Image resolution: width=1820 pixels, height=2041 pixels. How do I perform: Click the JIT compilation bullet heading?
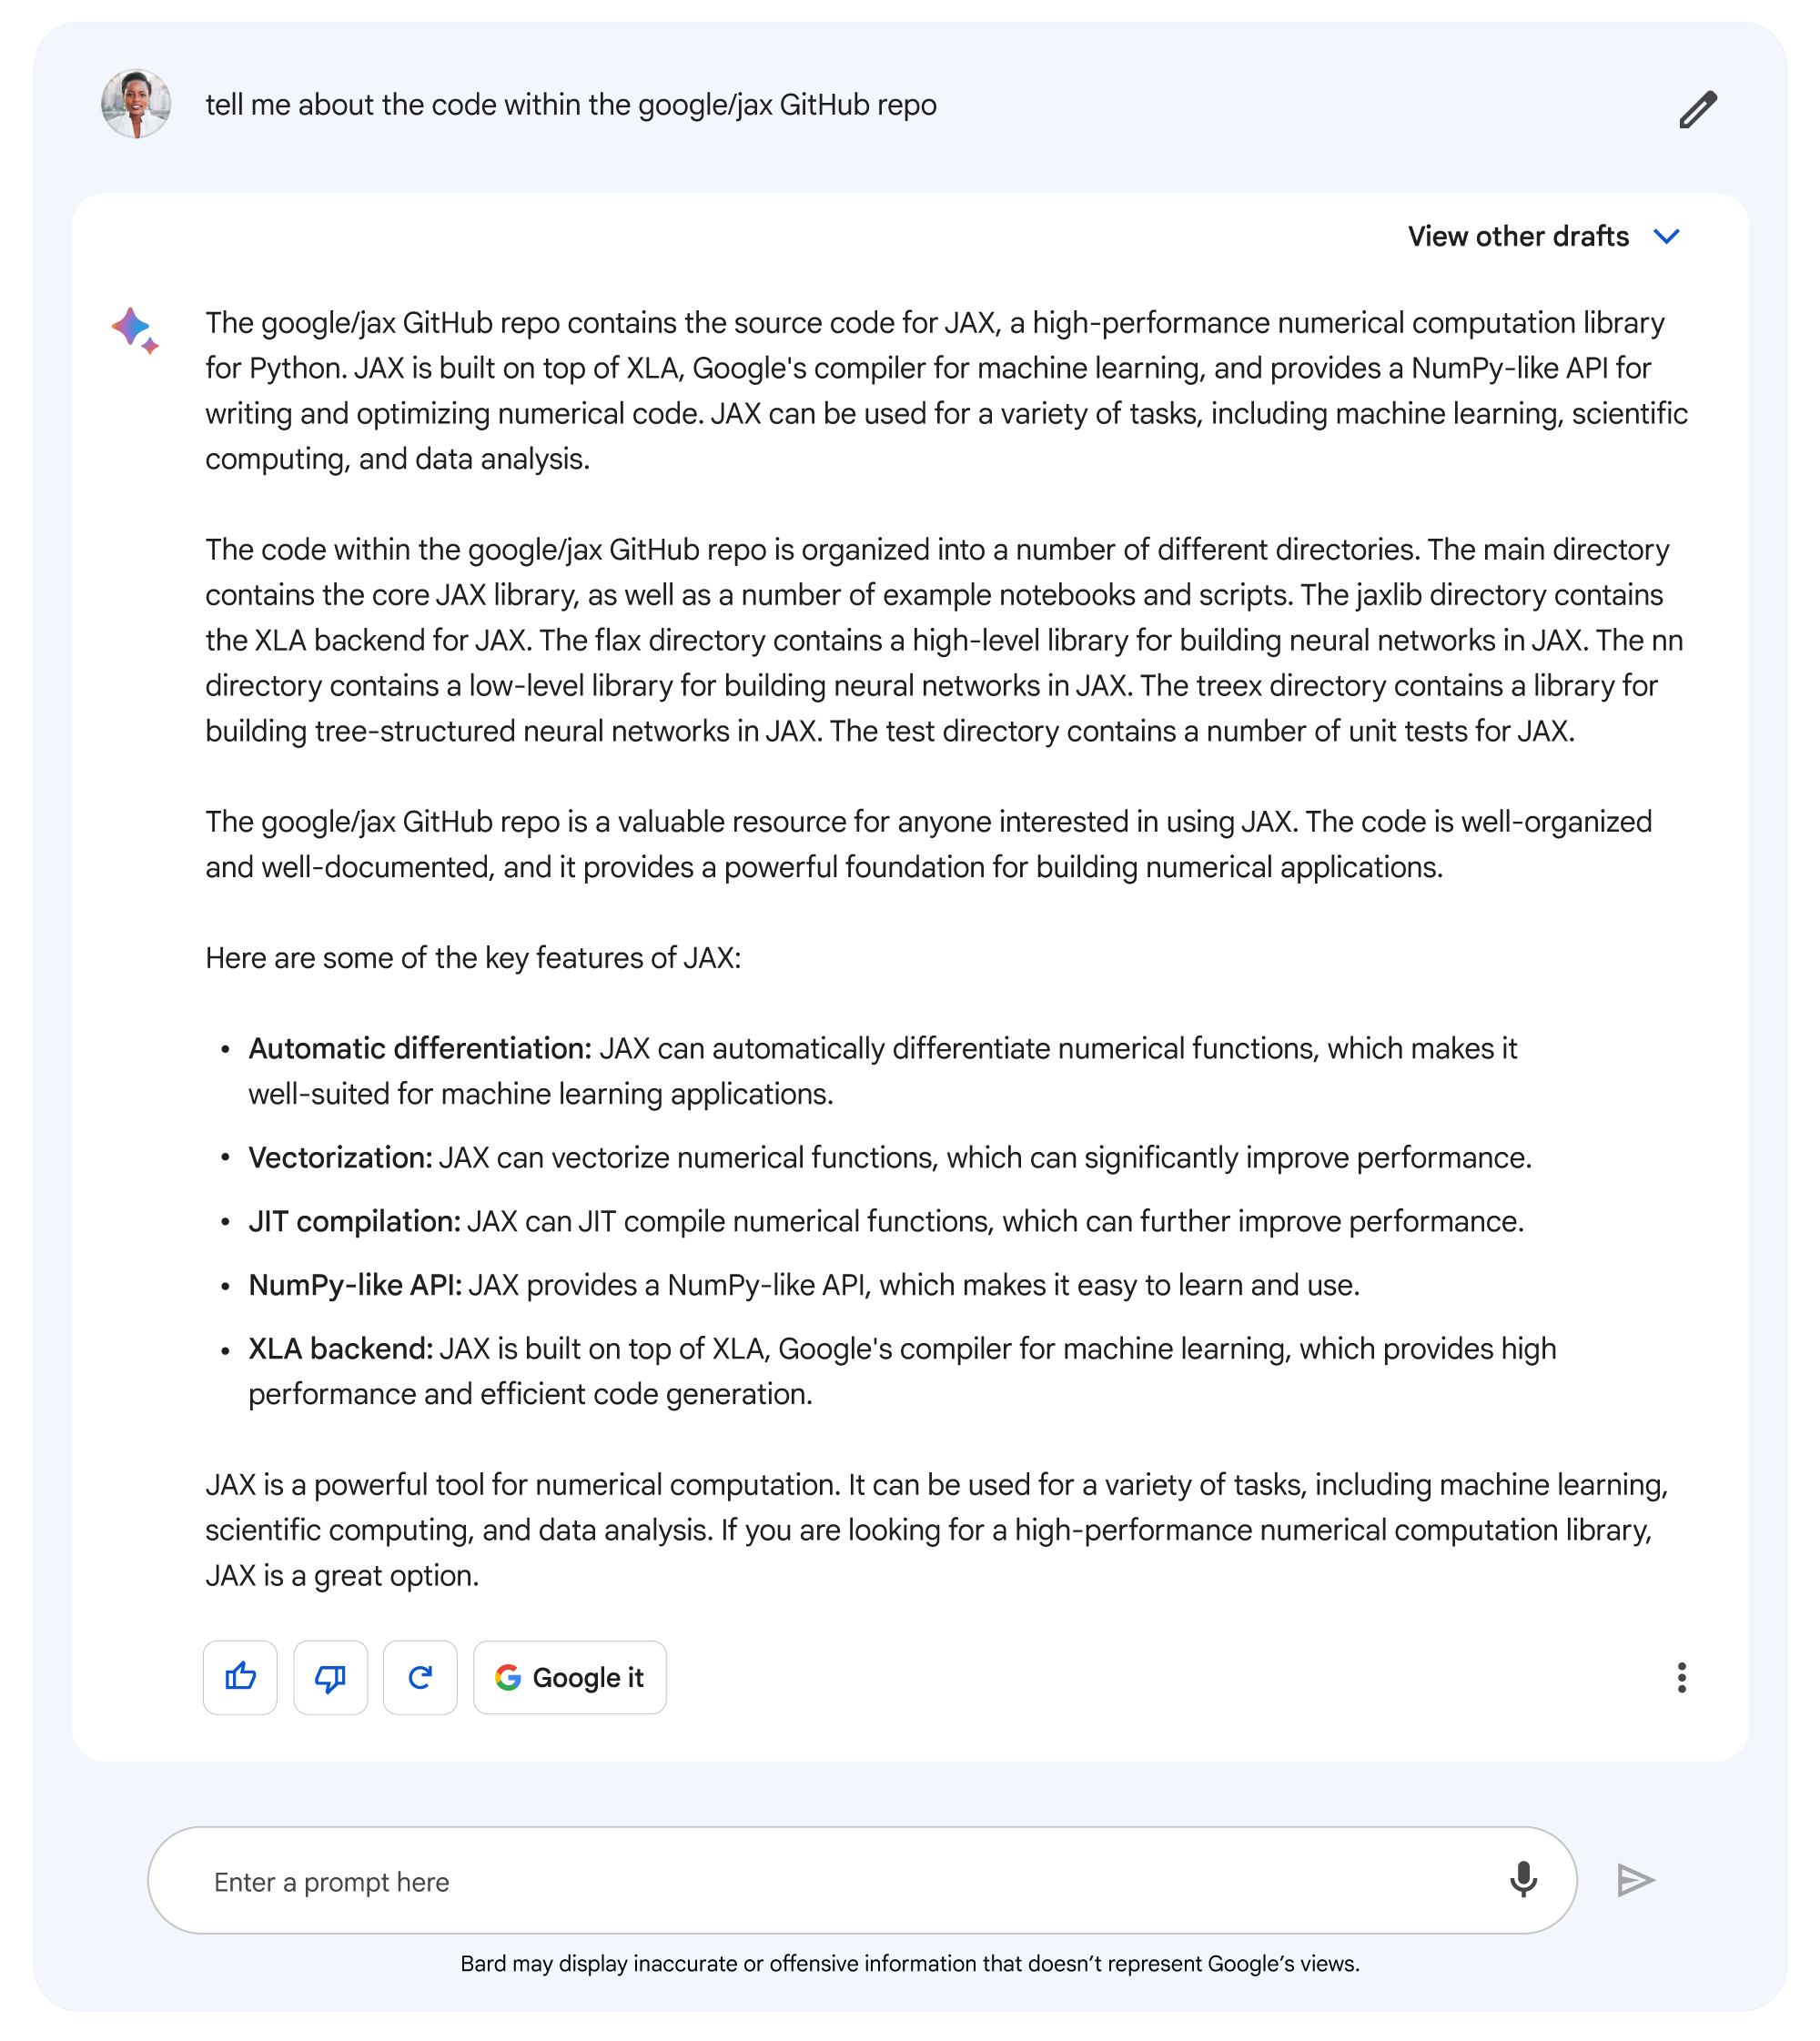click(354, 1221)
